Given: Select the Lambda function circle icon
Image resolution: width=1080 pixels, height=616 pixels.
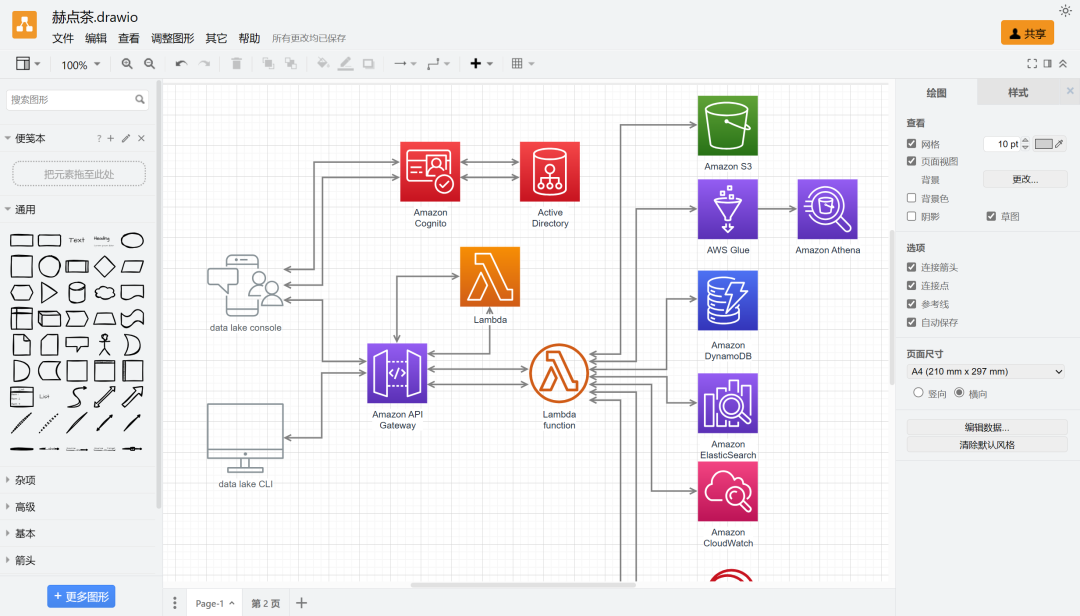Looking at the screenshot, I should (559, 373).
